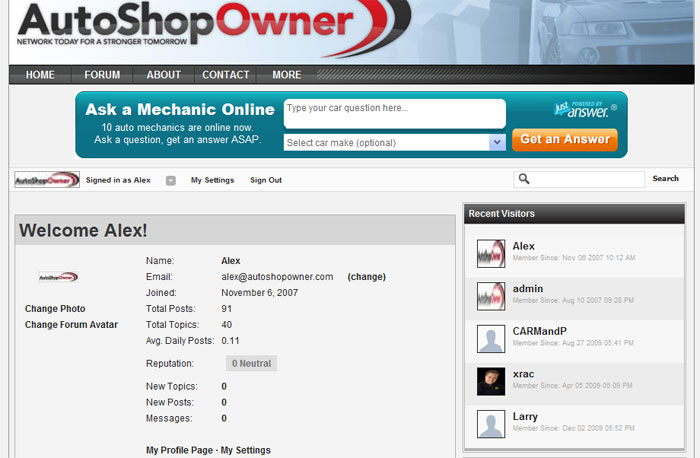Click the Total Posts value 91
Image resolution: width=700 pixels, height=458 pixels.
pos(226,309)
